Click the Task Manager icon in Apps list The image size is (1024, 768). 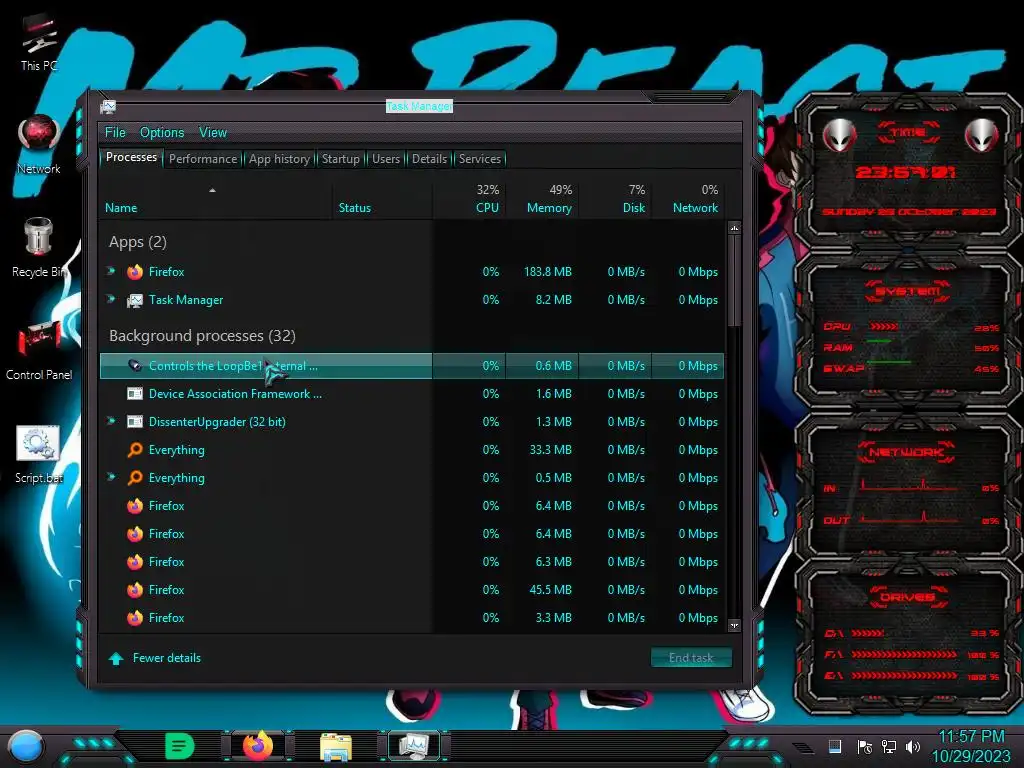pyautogui.click(x=135, y=300)
